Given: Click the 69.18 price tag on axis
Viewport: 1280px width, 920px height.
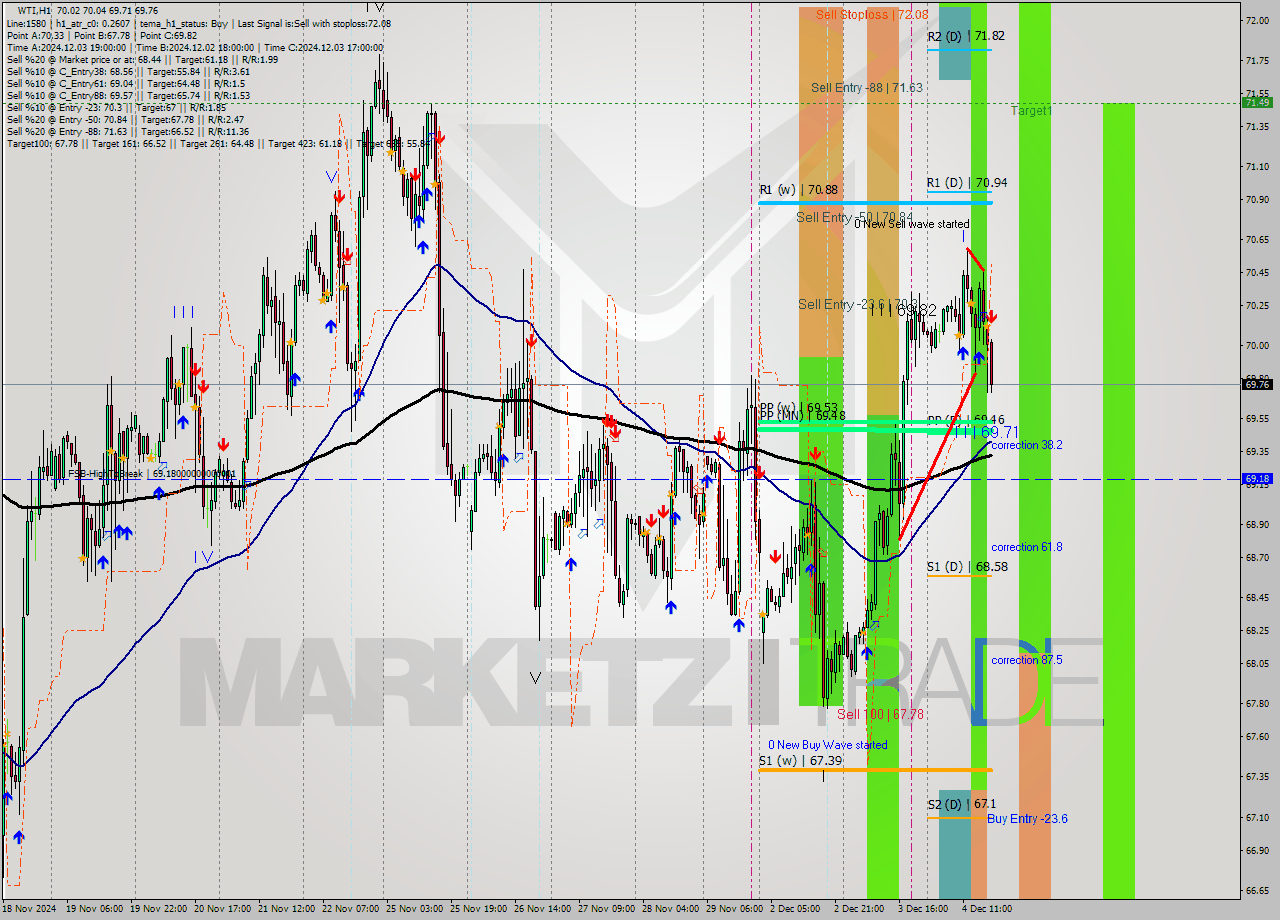Looking at the screenshot, I should click(x=1257, y=479).
